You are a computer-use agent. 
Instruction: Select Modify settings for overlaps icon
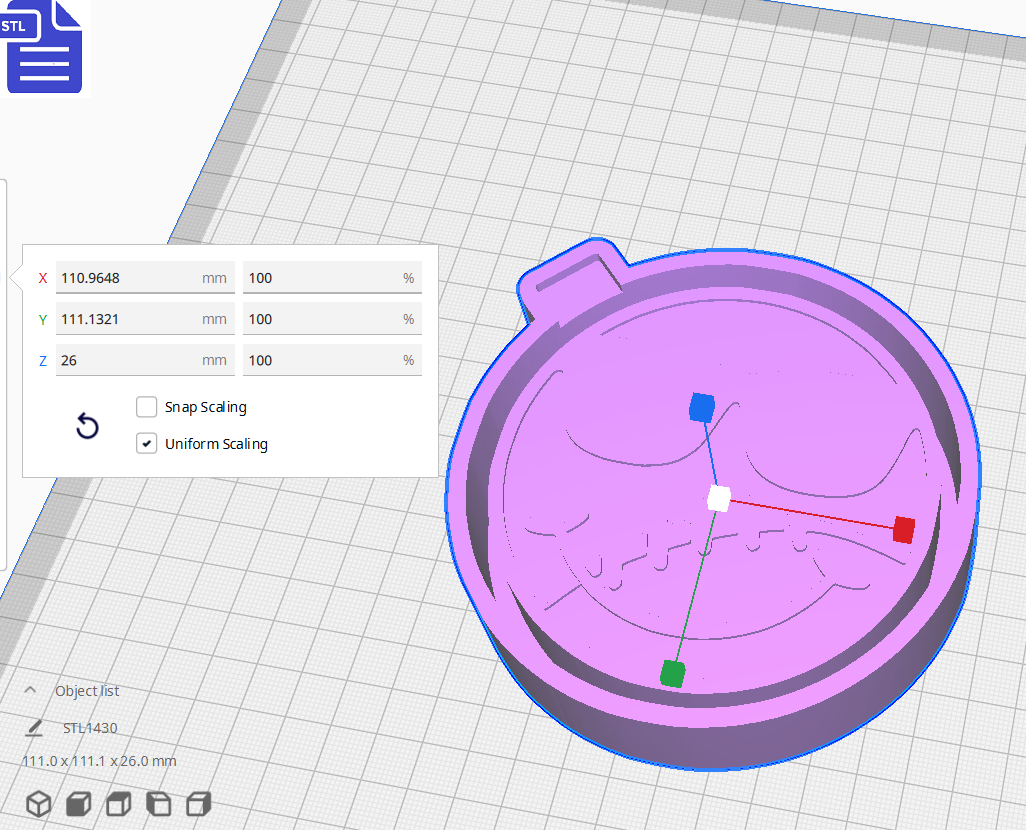(x=117, y=804)
